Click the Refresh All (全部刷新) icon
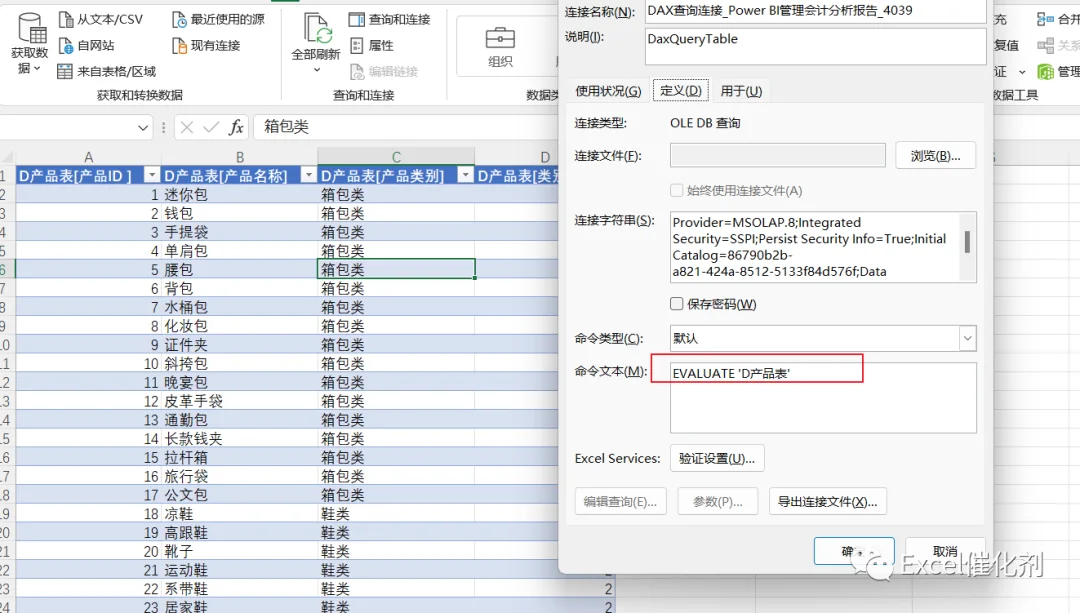The image size is (1080, 613). click(x=316, y=30)
